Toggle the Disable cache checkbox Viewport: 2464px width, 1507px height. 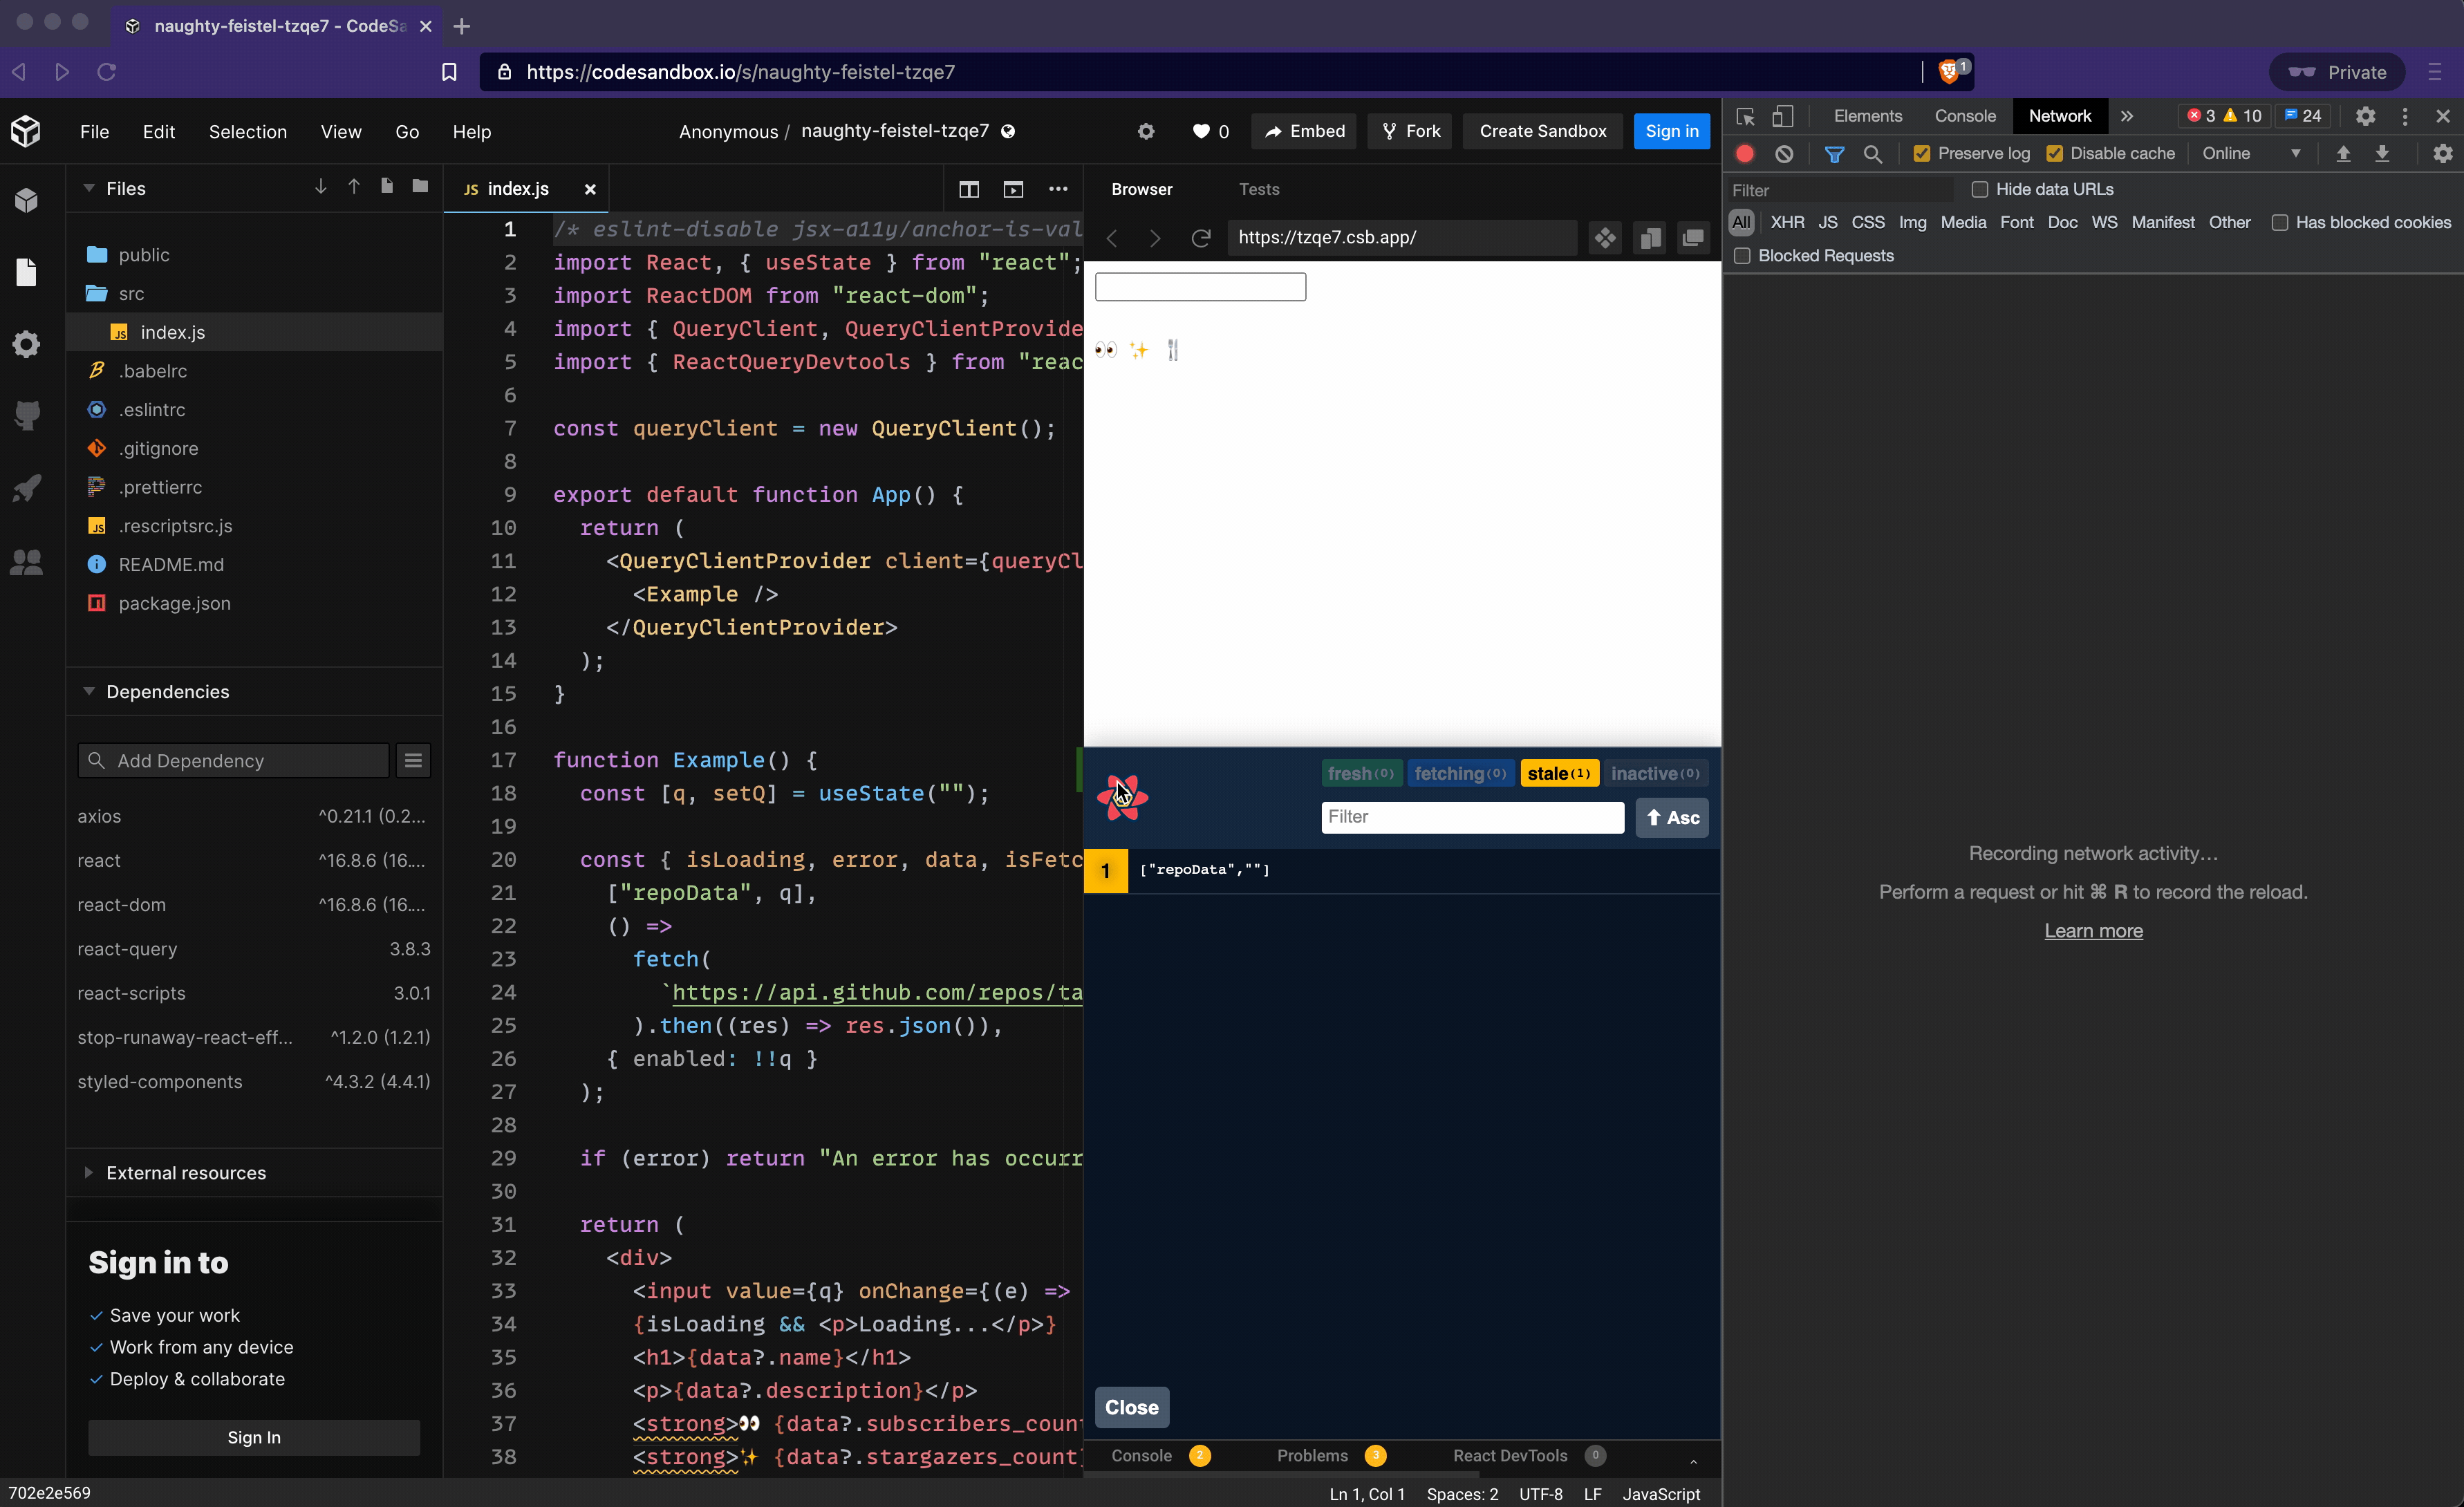[2054, 154]
